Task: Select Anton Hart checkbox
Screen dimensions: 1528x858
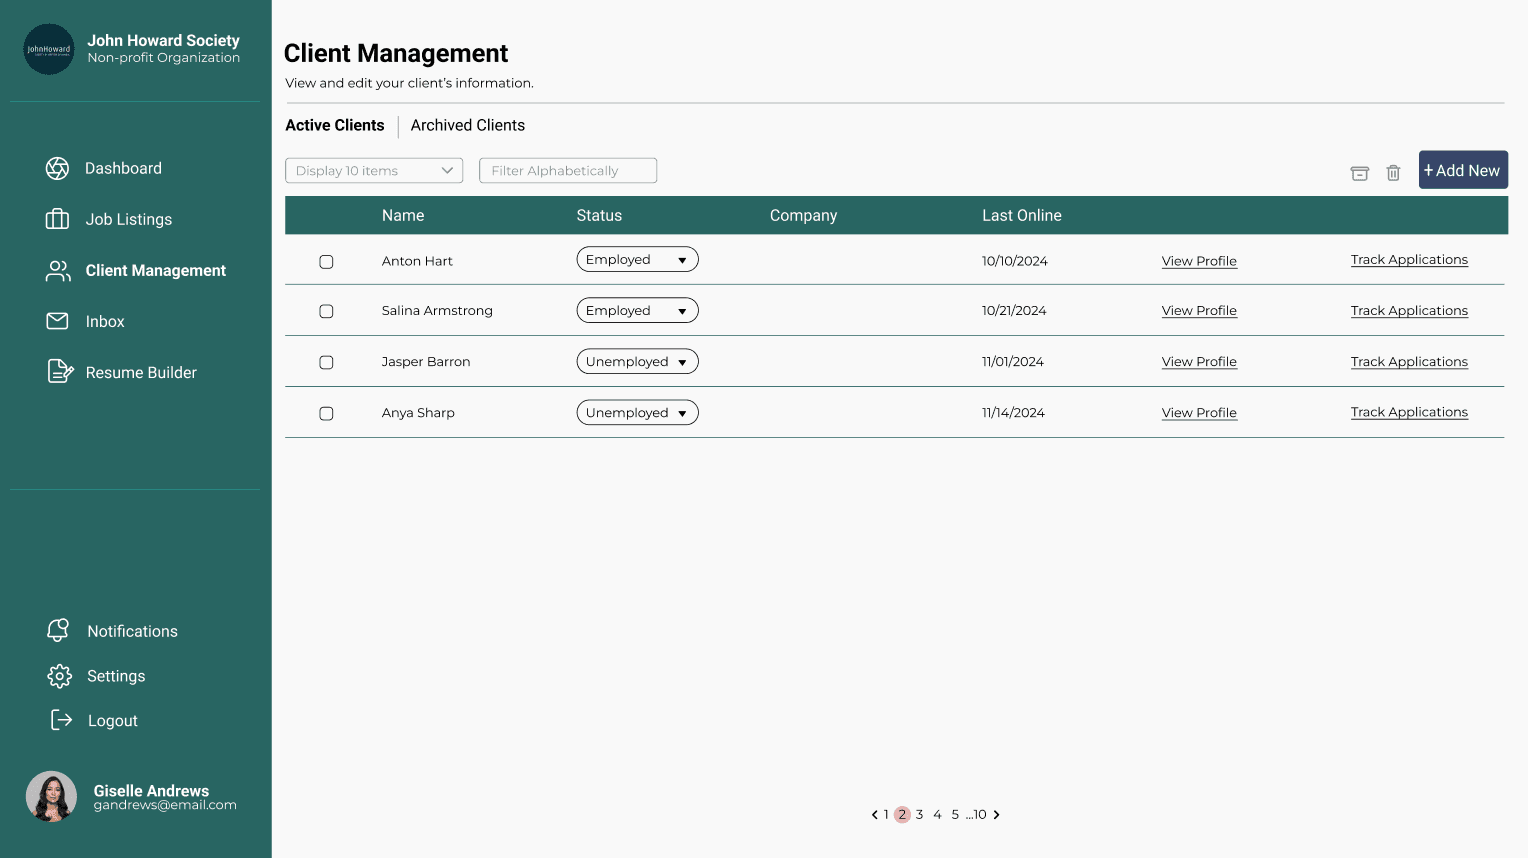Action: coord(326,262)
